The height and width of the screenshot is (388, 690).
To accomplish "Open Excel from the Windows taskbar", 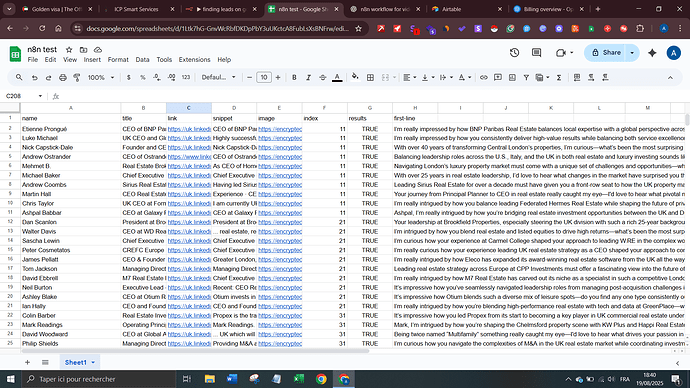I will 299,379.
